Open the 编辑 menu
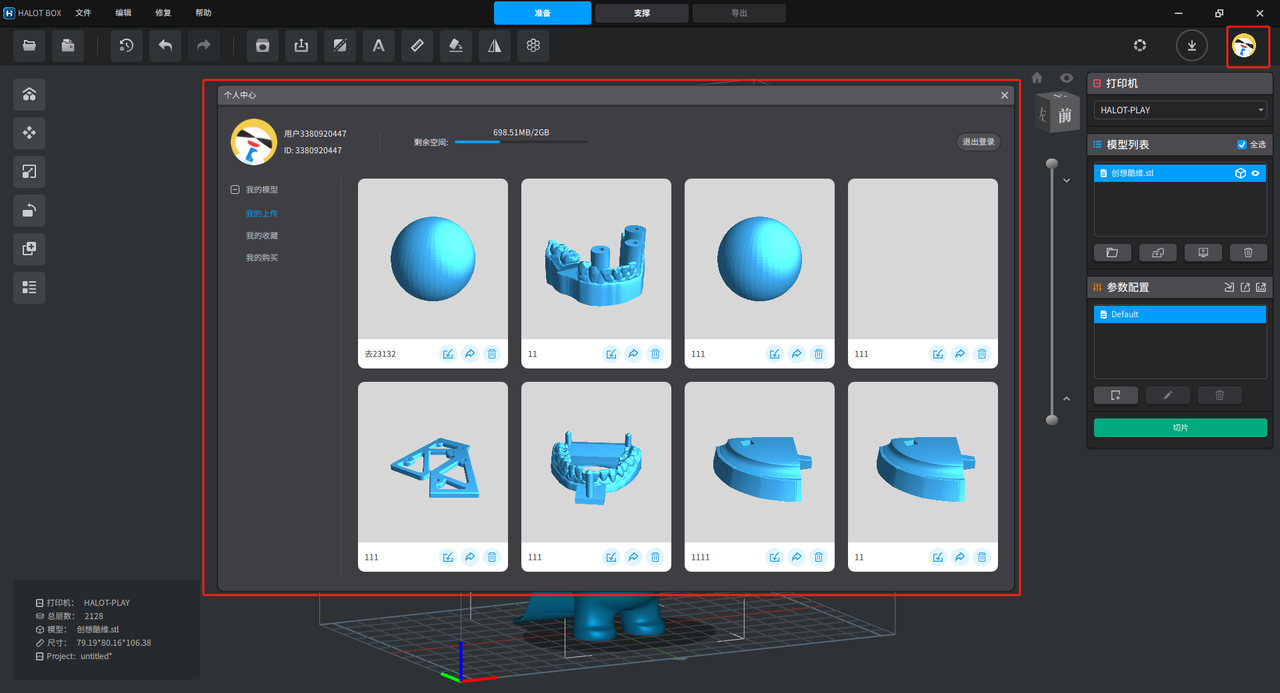 click(123, 13)
